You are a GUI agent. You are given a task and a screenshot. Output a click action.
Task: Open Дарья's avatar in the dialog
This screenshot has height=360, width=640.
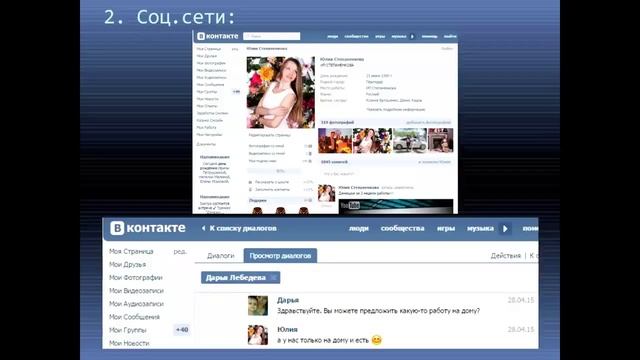pos(258,306)
